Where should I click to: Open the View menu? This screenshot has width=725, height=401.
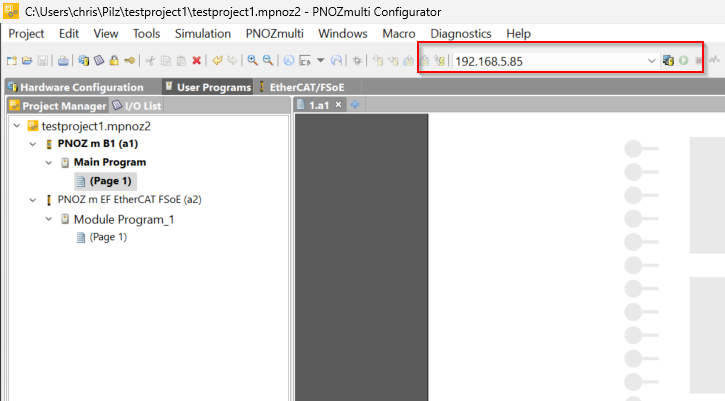coord(106,34)
